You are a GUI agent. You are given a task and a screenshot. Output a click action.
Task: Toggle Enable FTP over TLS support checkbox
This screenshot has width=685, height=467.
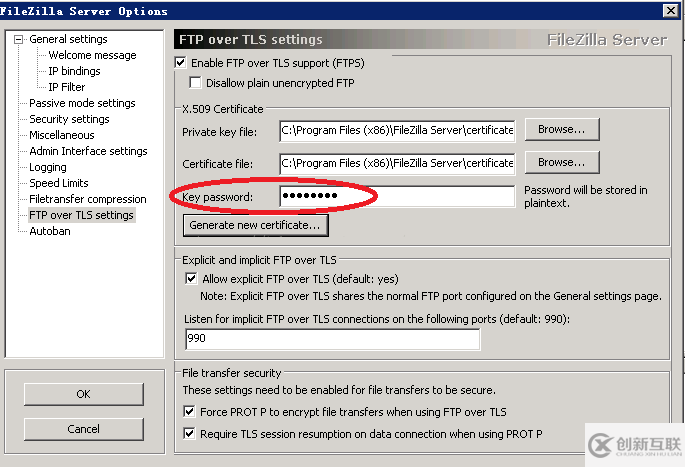181,63
